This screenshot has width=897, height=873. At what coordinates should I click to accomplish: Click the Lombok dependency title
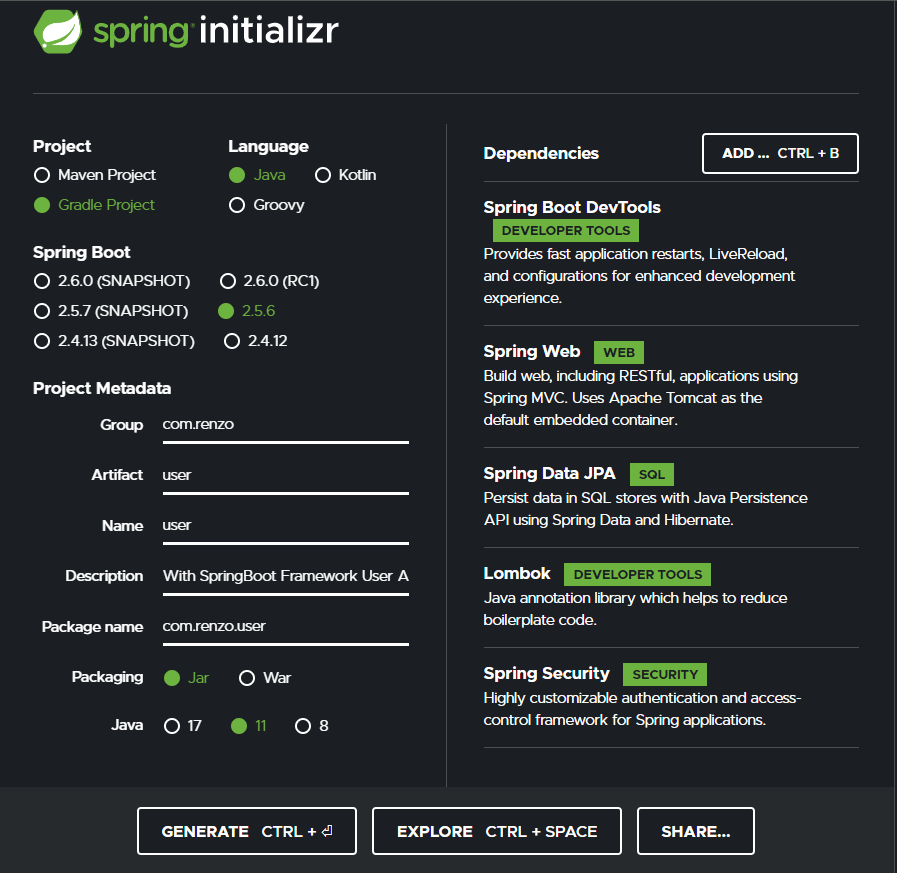click(x=517, y=573)
